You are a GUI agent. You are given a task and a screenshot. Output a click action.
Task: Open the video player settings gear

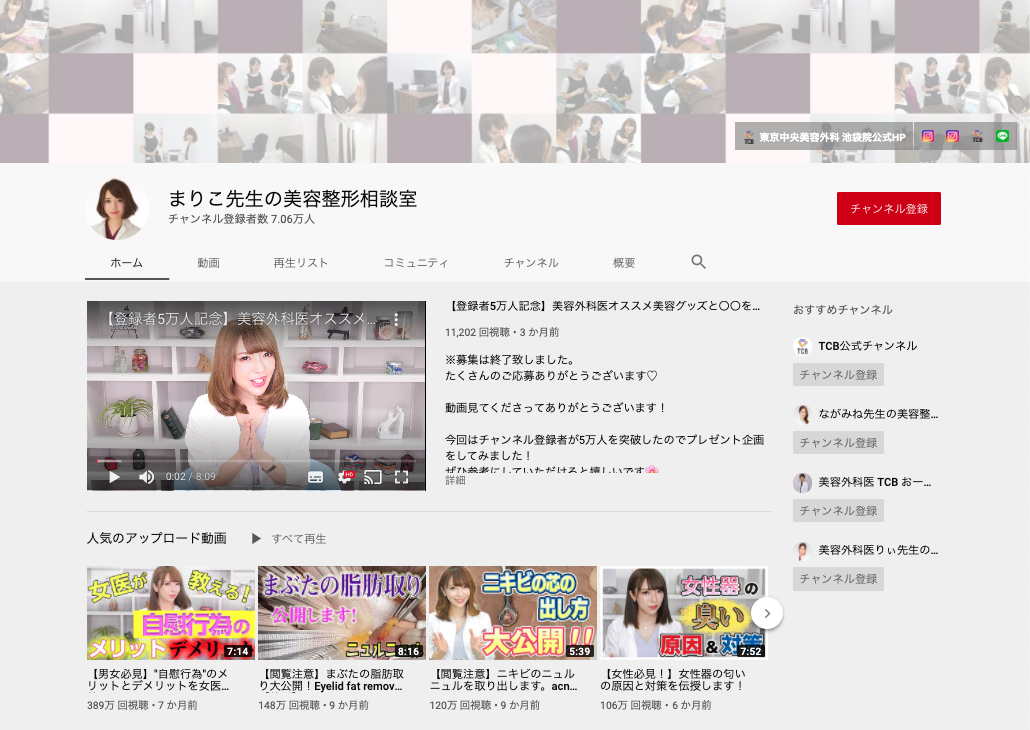[x=345, y=477]
